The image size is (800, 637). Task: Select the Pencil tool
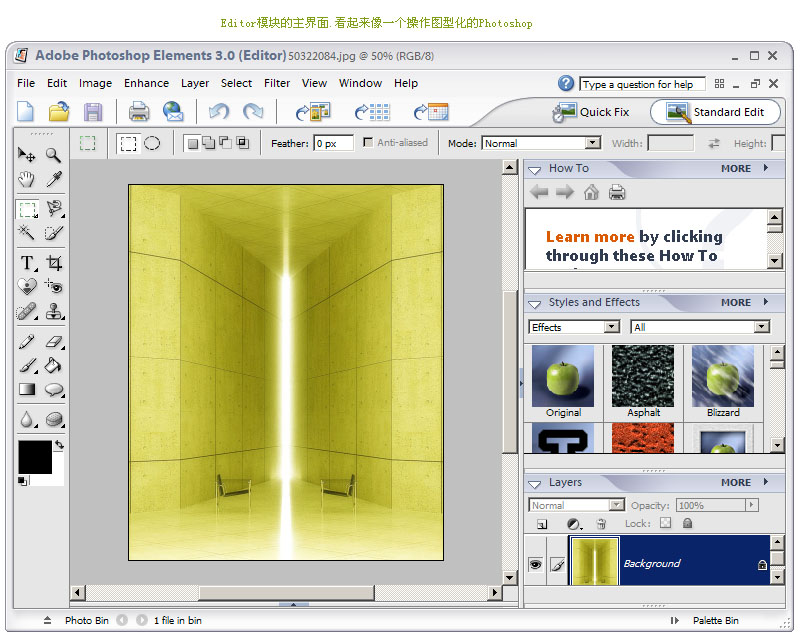pos(27,341)
